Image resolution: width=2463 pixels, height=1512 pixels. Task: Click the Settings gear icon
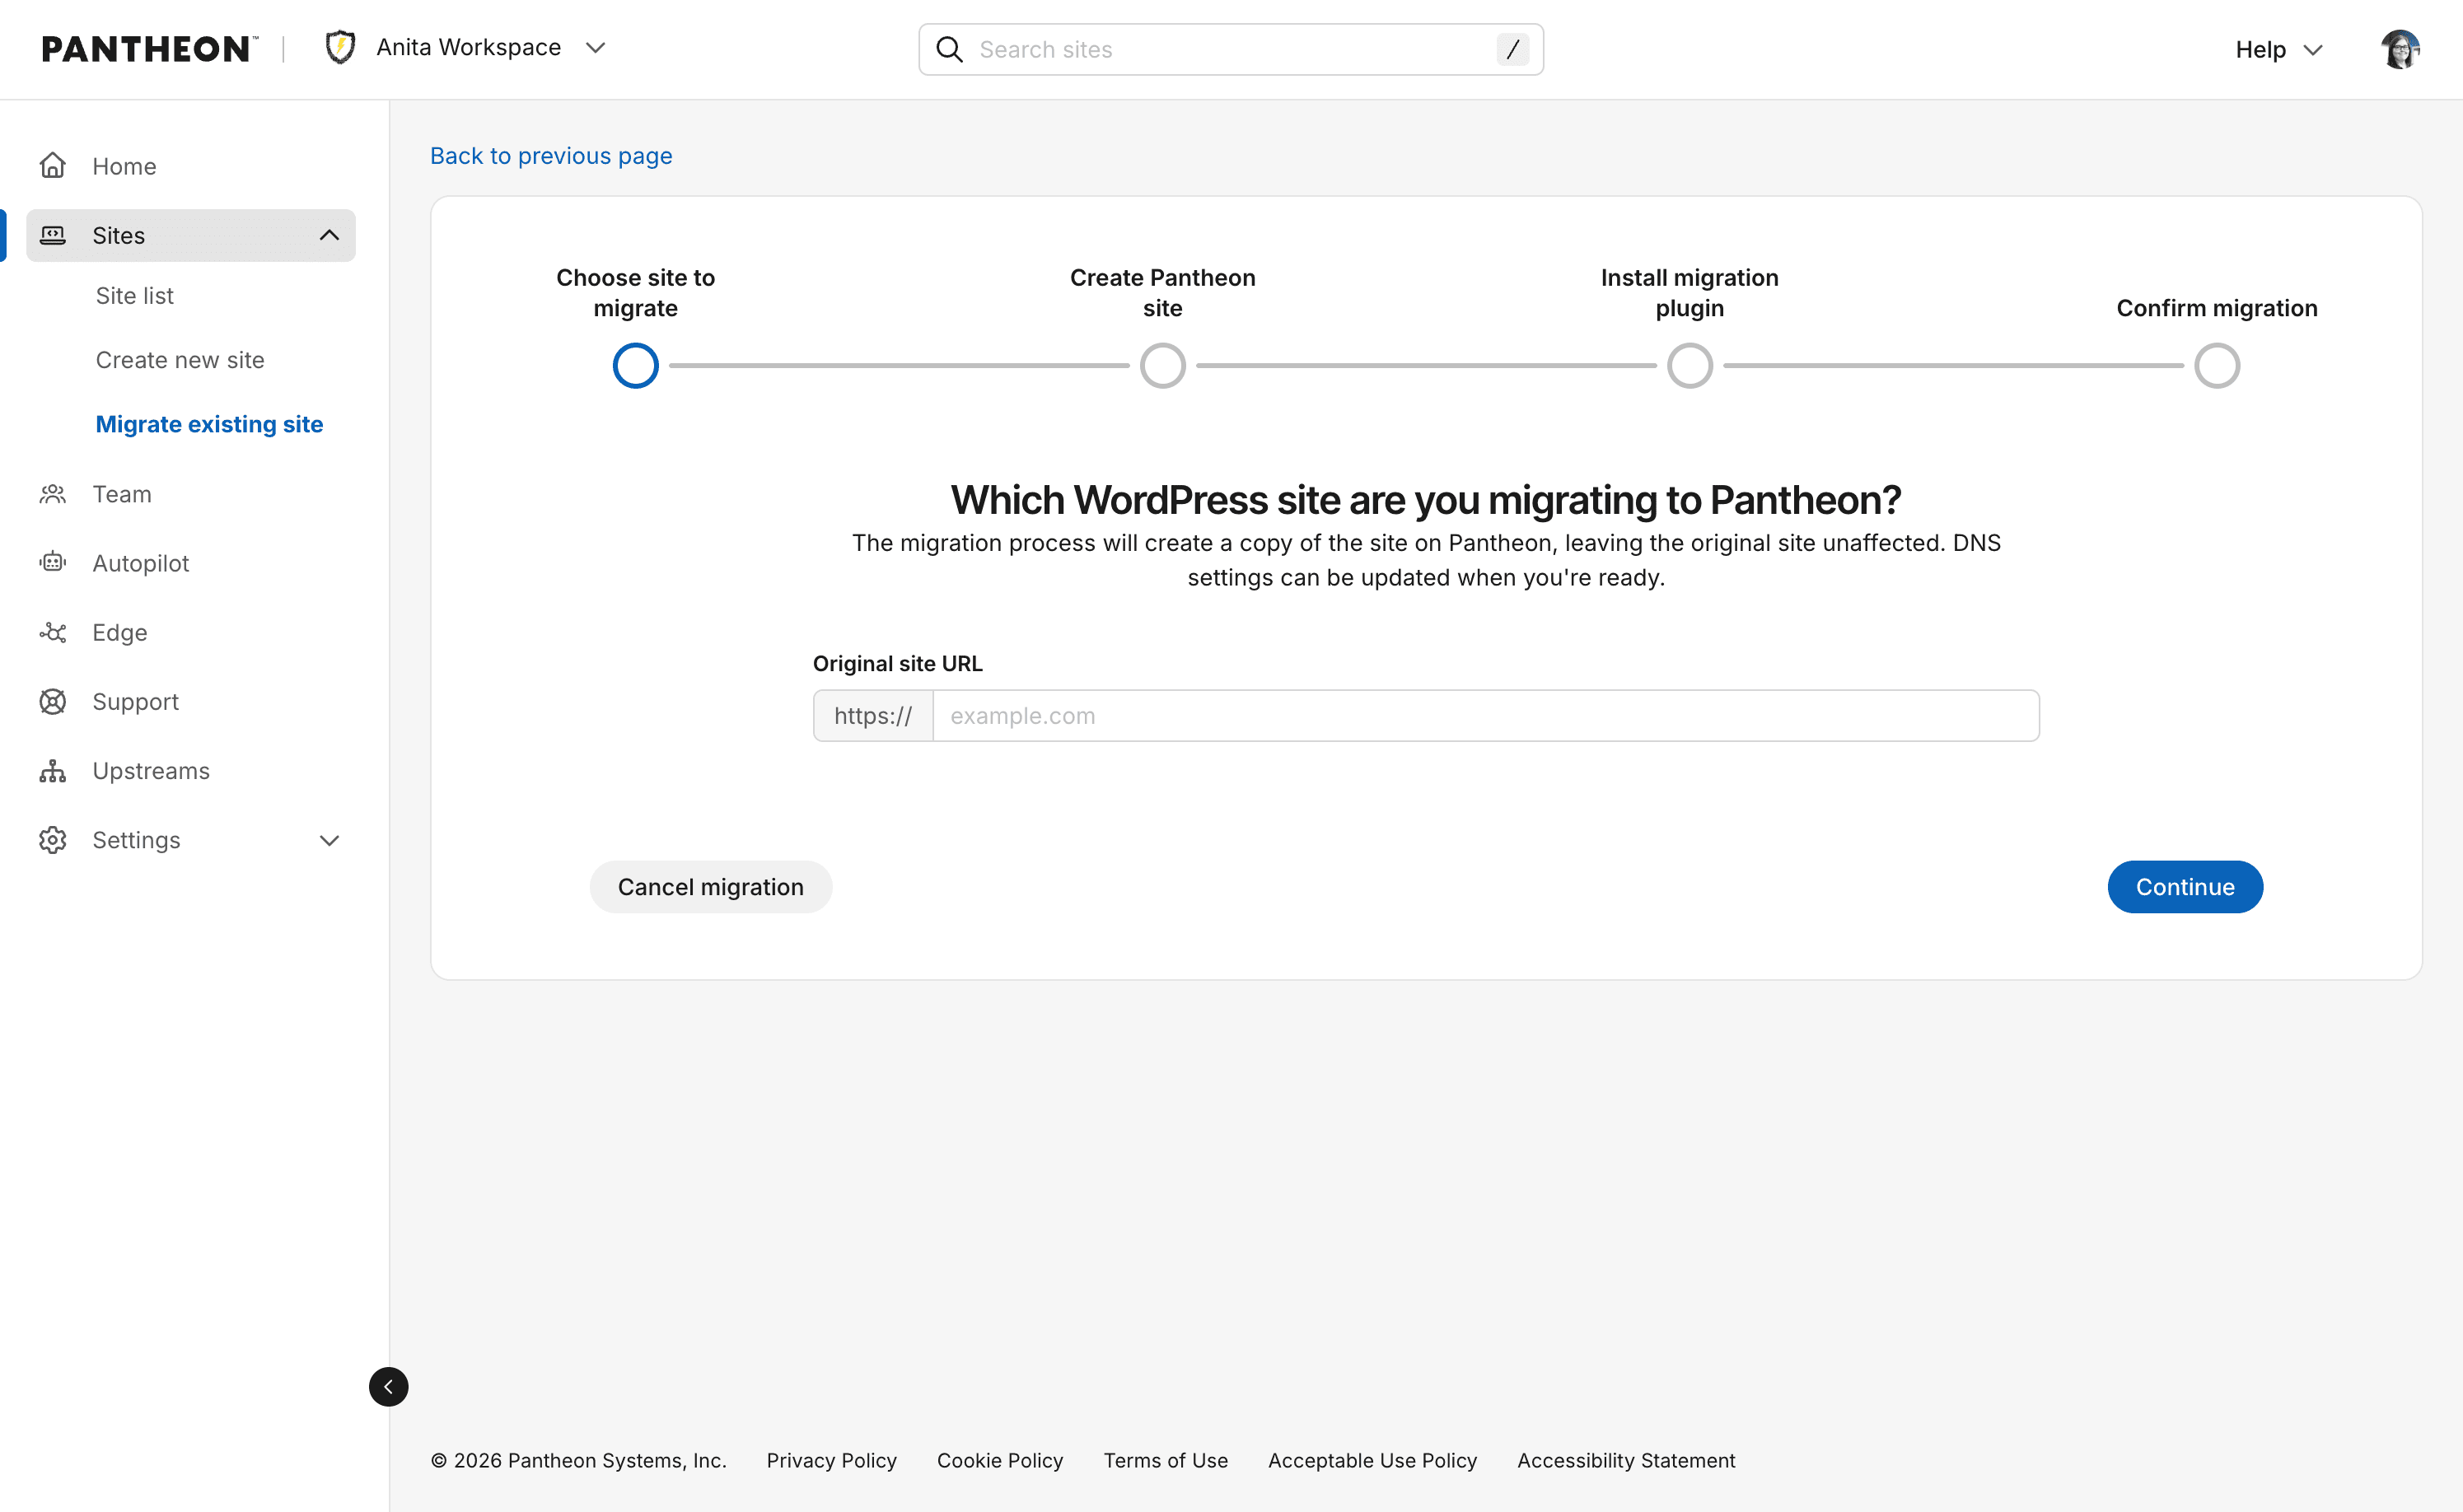(53, 840)
